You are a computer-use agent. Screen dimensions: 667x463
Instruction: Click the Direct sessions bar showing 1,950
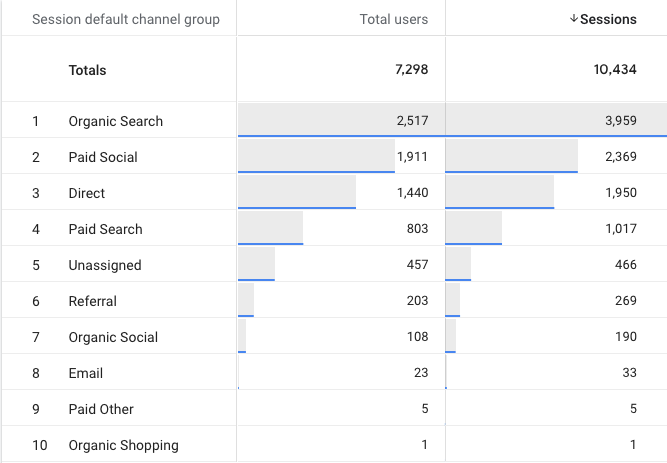499,193
